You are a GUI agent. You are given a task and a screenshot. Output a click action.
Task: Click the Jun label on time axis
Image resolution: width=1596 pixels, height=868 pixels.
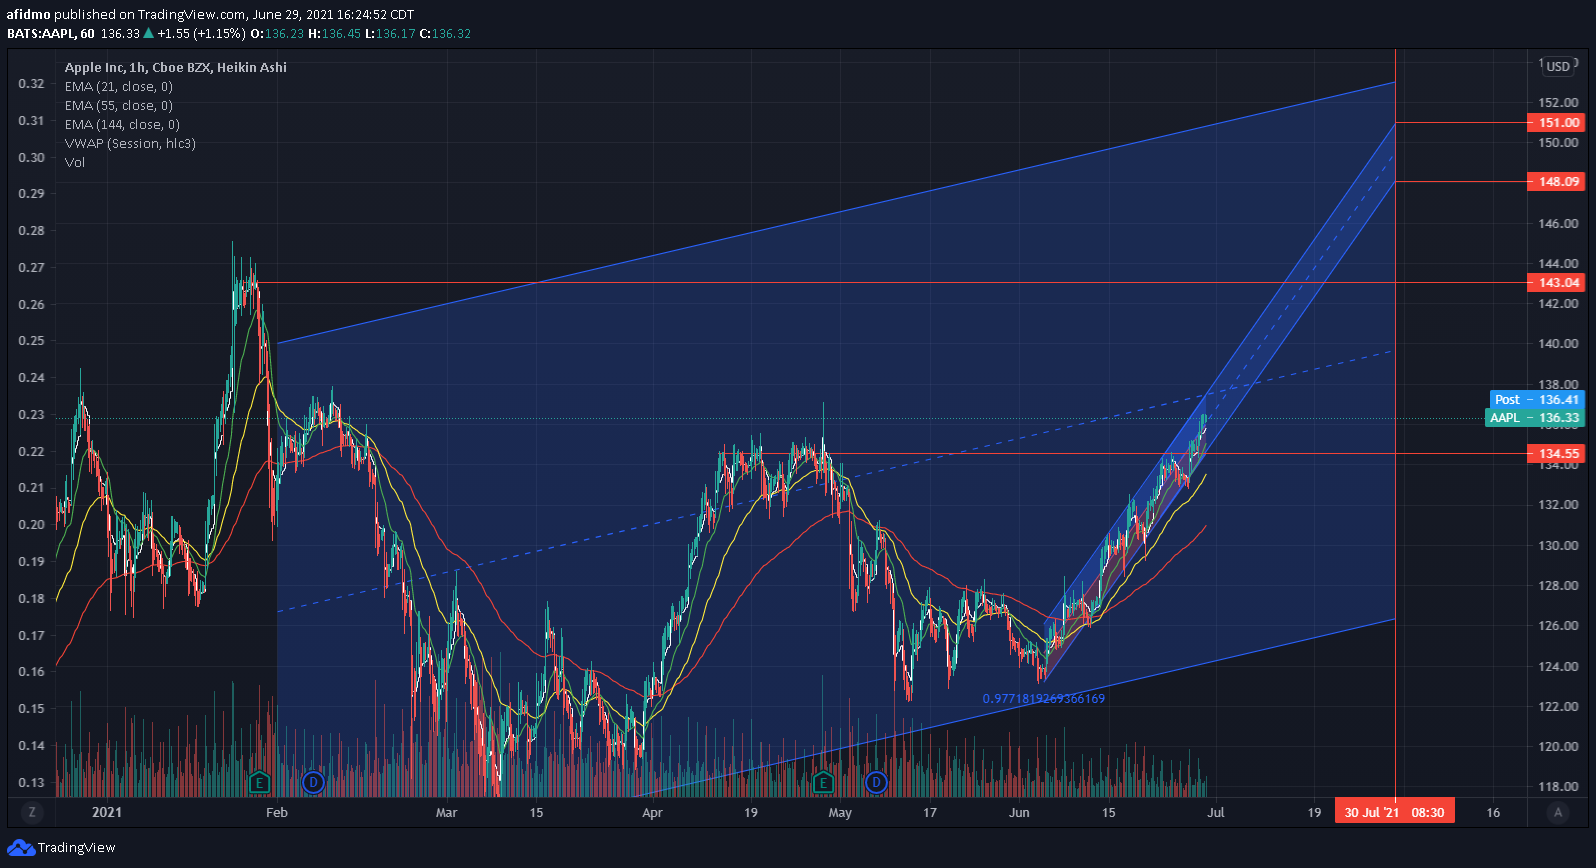pyautogui.click(x=1019, y=812)
